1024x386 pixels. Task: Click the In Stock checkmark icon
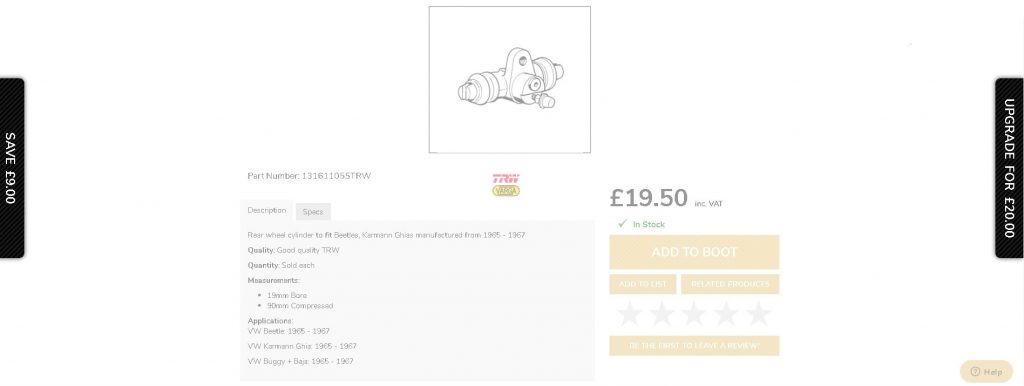click(622, 223)
